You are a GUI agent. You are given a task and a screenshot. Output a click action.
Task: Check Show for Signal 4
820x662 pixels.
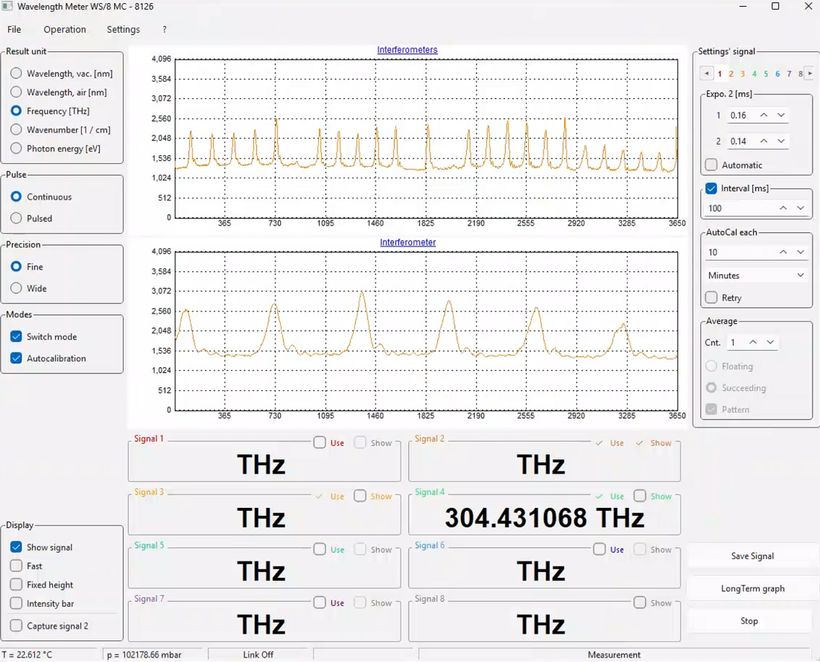[640, 495]
